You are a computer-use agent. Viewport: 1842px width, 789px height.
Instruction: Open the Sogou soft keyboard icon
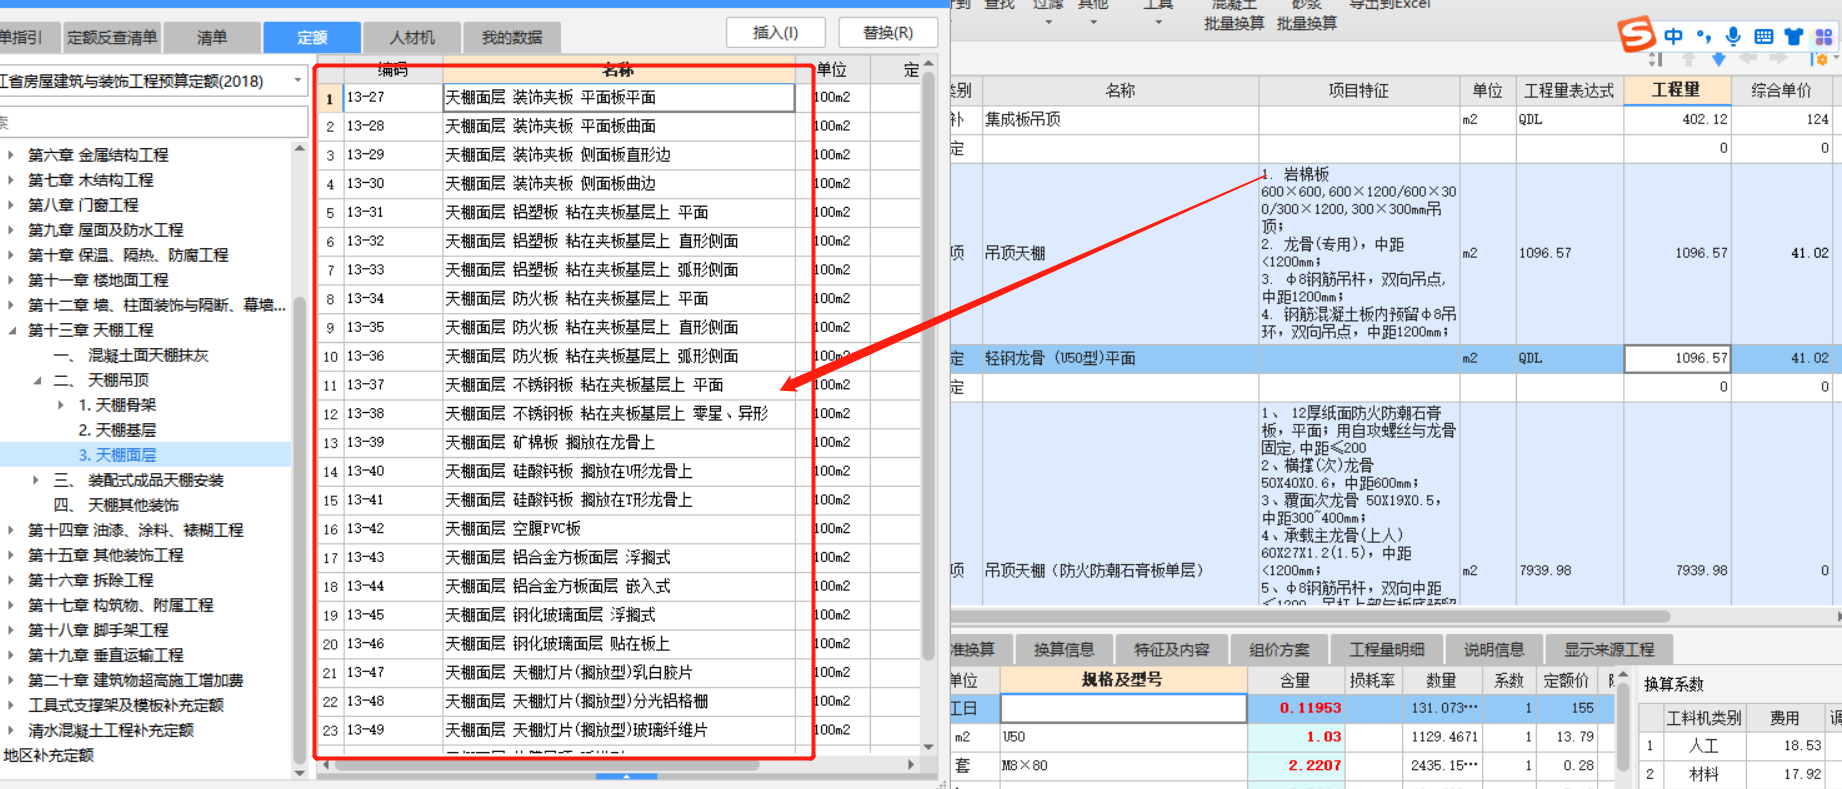pyautogui.click(x=1764, y=36)
